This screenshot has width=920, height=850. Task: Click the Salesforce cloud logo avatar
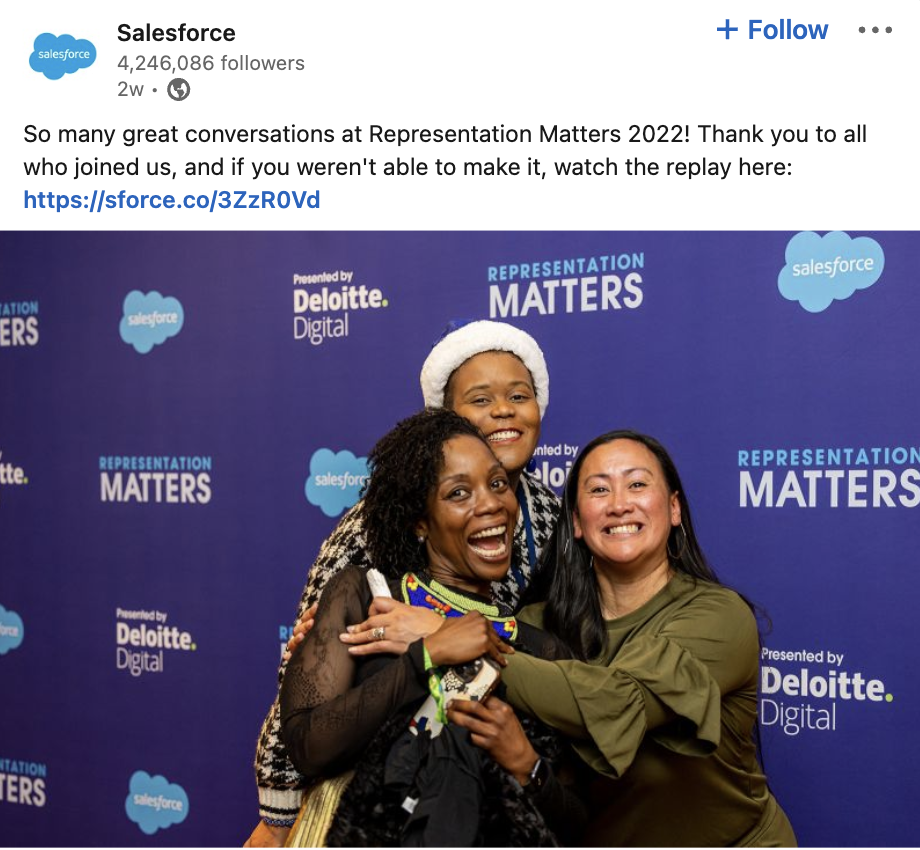click(63, 56)
